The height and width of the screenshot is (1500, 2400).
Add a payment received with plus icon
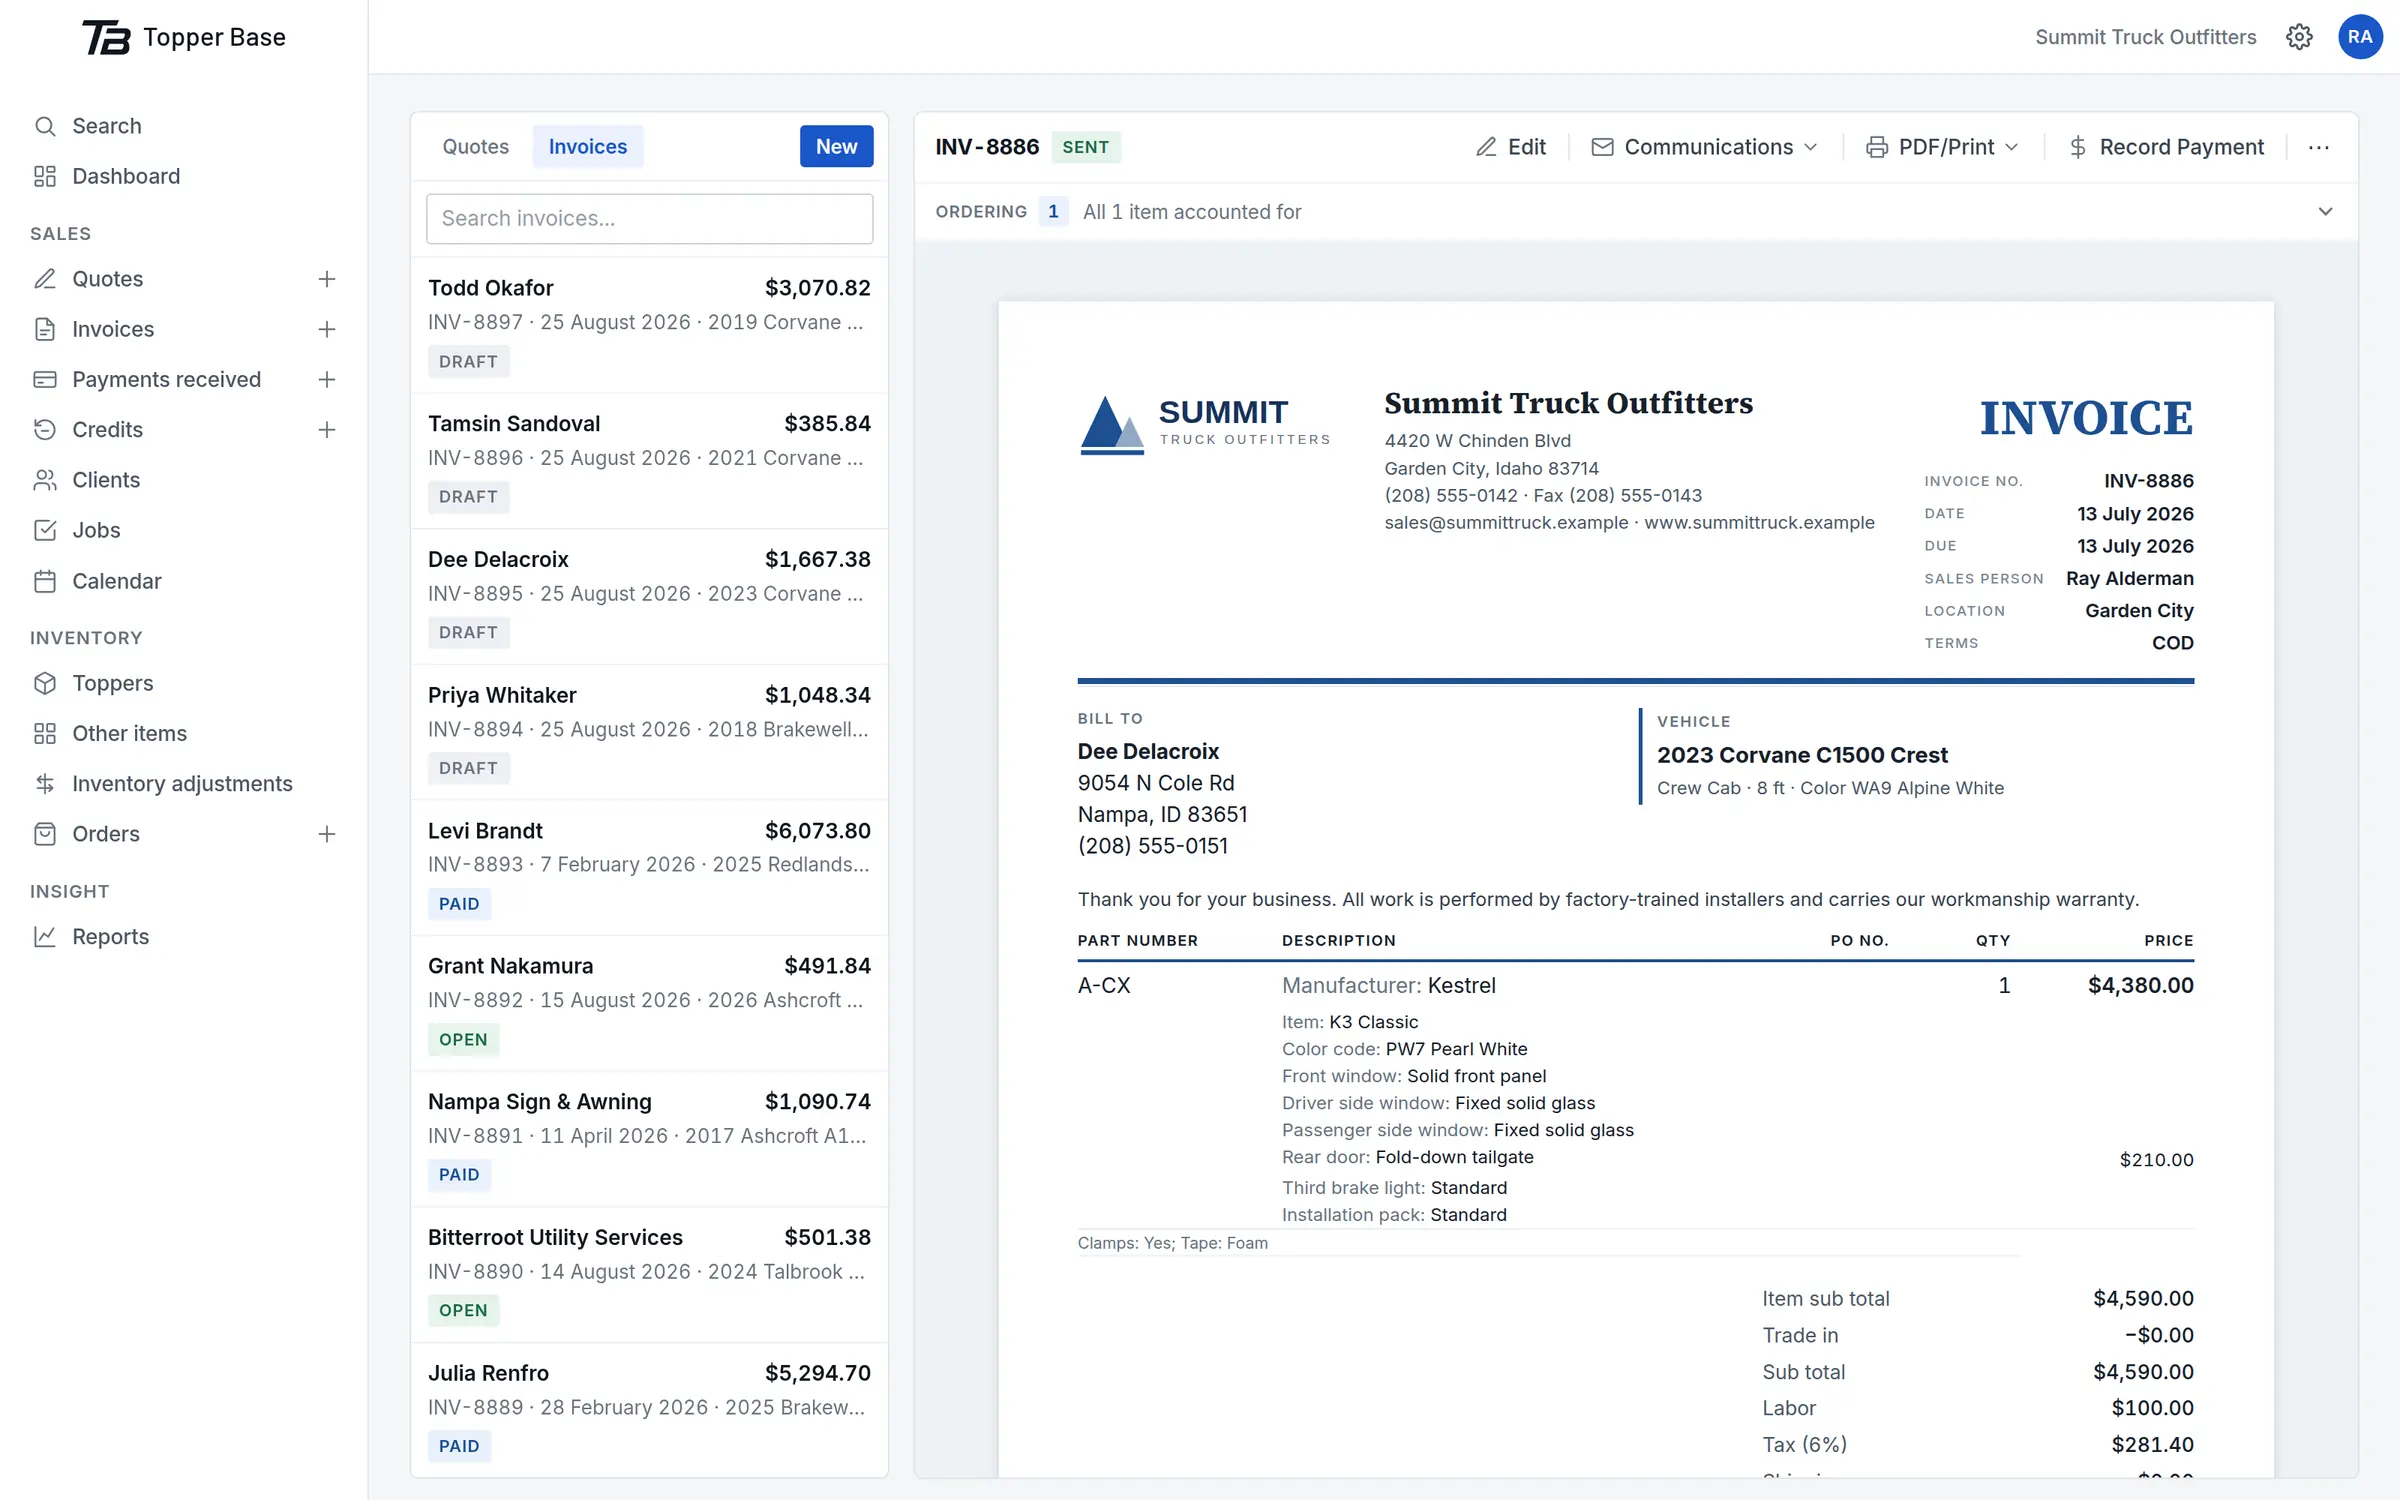[x=327, y=379]
